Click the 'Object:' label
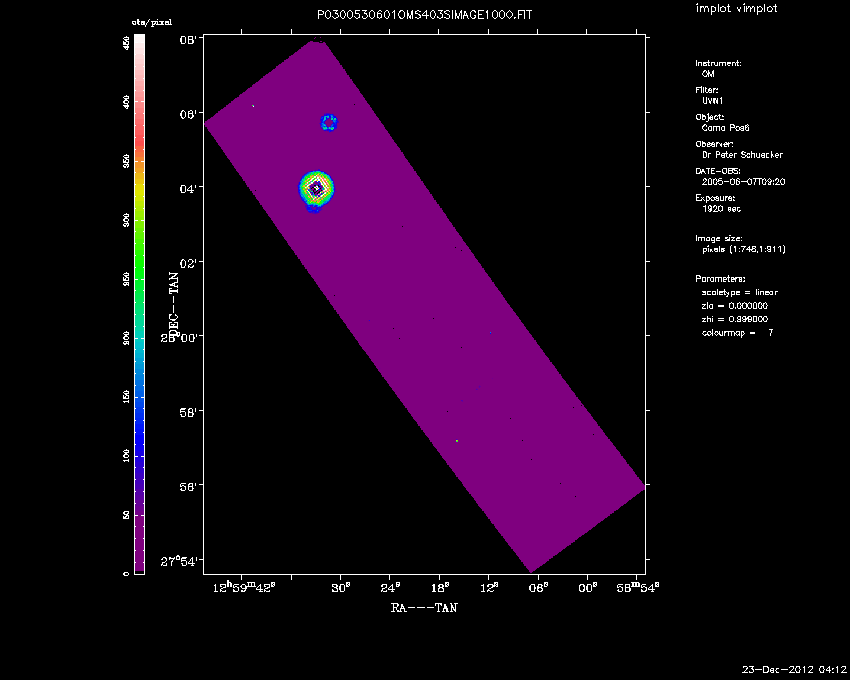Viewport: 850px width, 680px height. tap(710, 117)
